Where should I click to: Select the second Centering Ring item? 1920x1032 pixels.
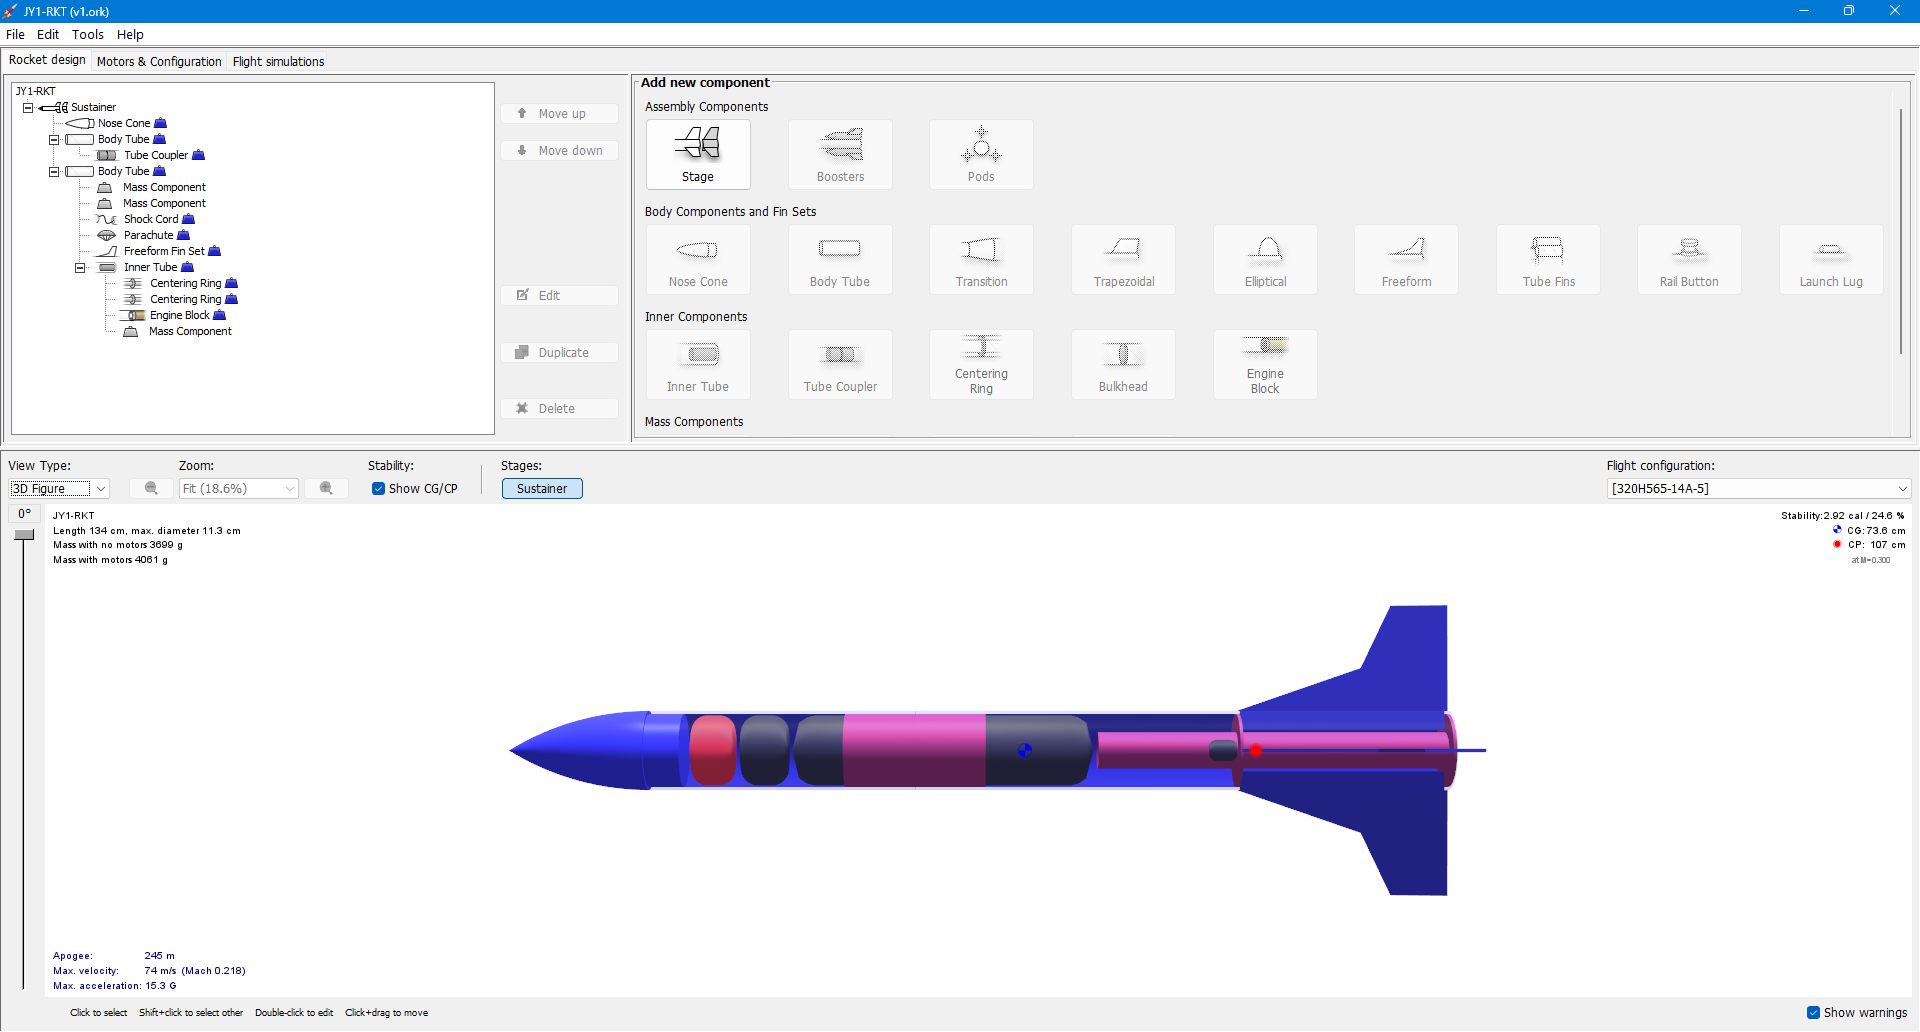point(186,300)
